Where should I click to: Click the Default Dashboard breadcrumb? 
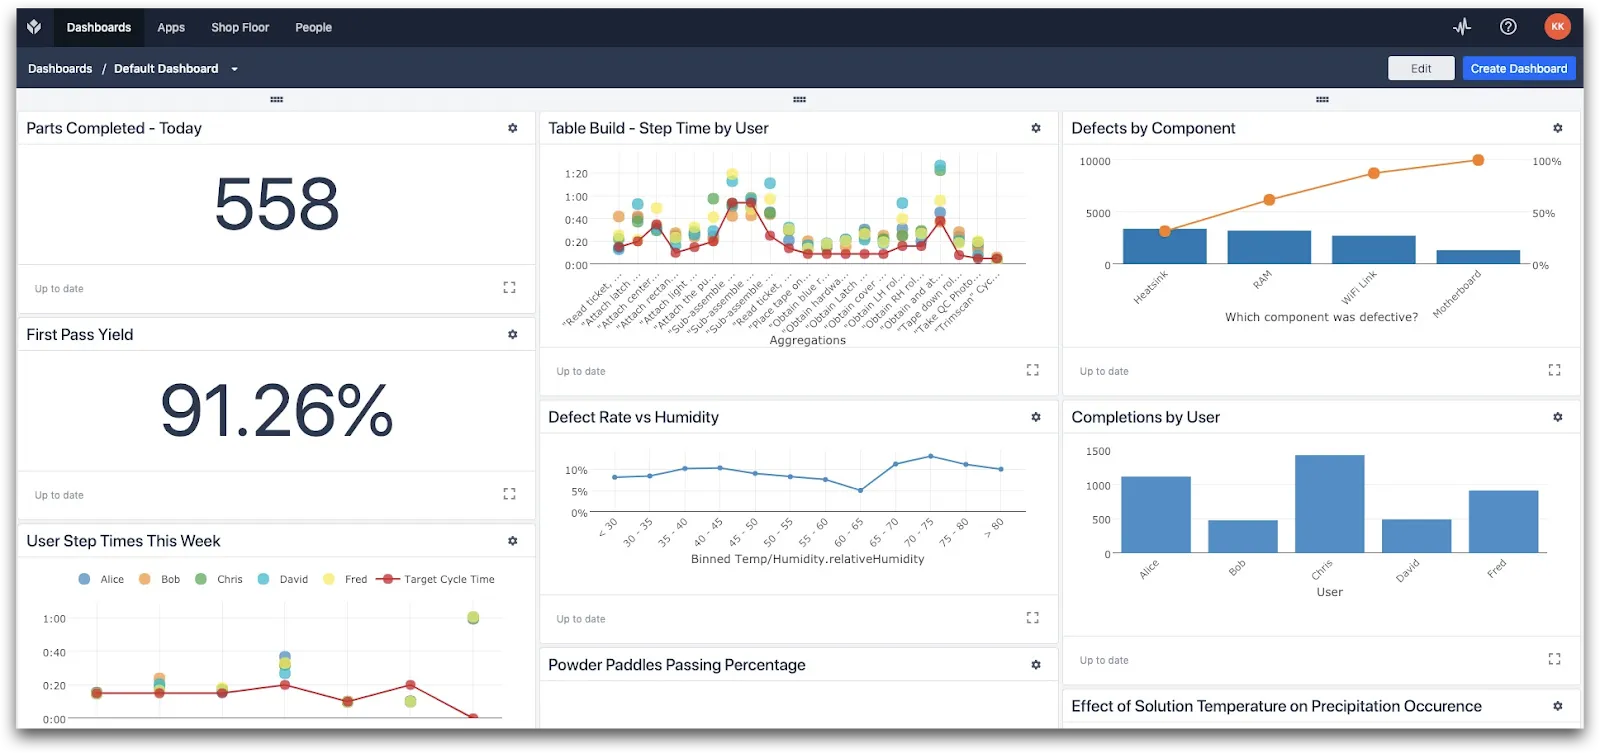[x=166, y=69]
